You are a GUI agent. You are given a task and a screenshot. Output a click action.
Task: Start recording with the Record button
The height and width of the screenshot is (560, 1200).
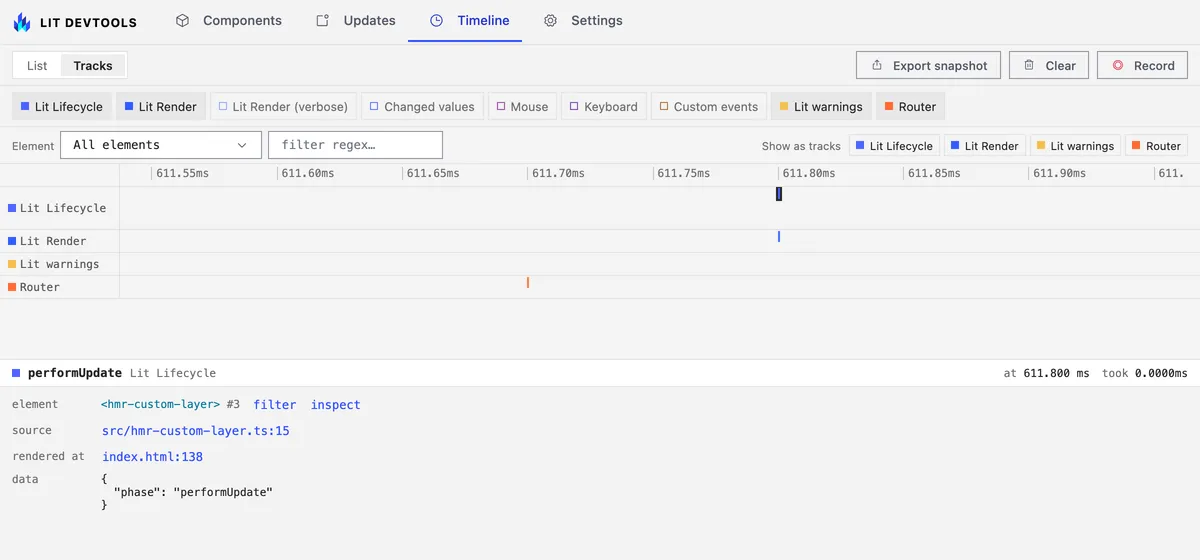[1143, 65]
